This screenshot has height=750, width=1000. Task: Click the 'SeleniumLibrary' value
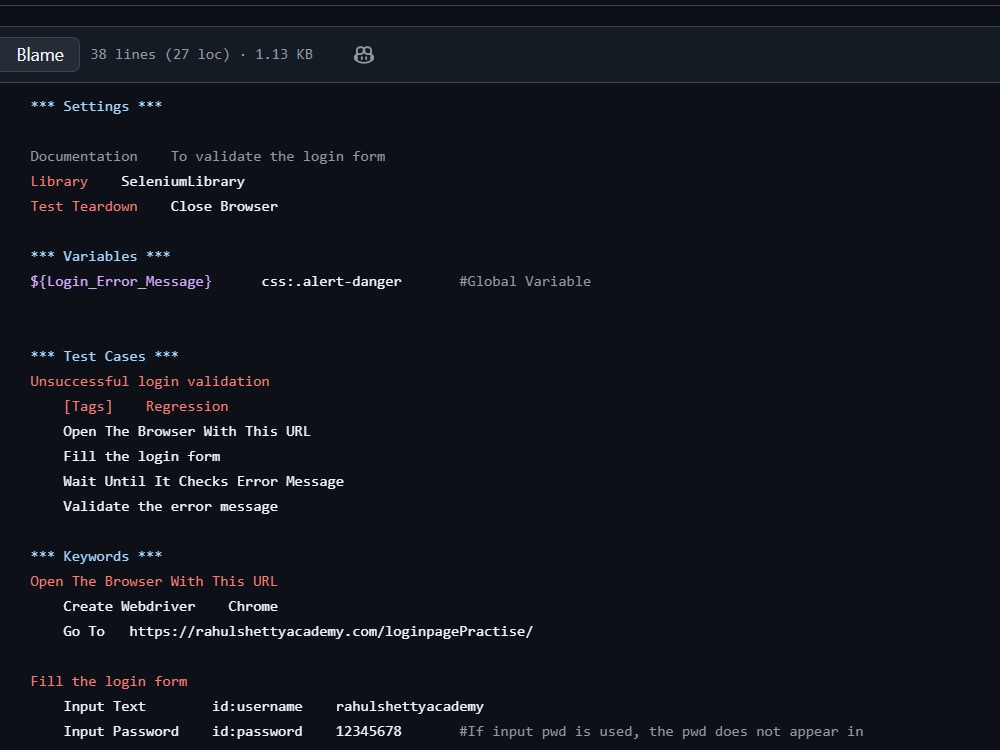click(x=183, y=182)
